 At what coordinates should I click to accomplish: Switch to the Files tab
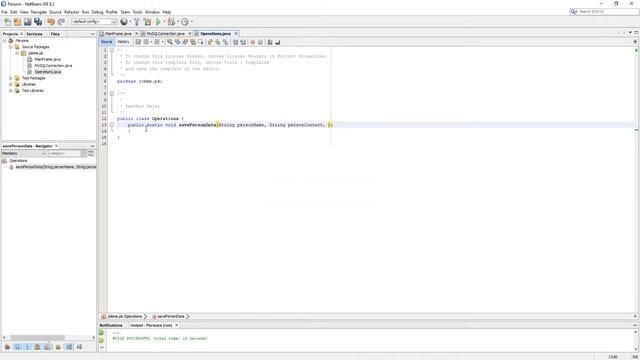[55, 34]
